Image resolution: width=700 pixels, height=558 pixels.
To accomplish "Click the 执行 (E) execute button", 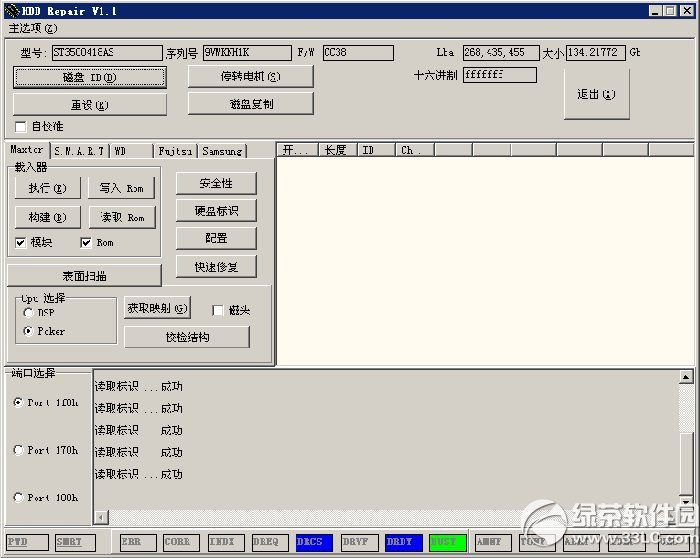I will 48,188.
